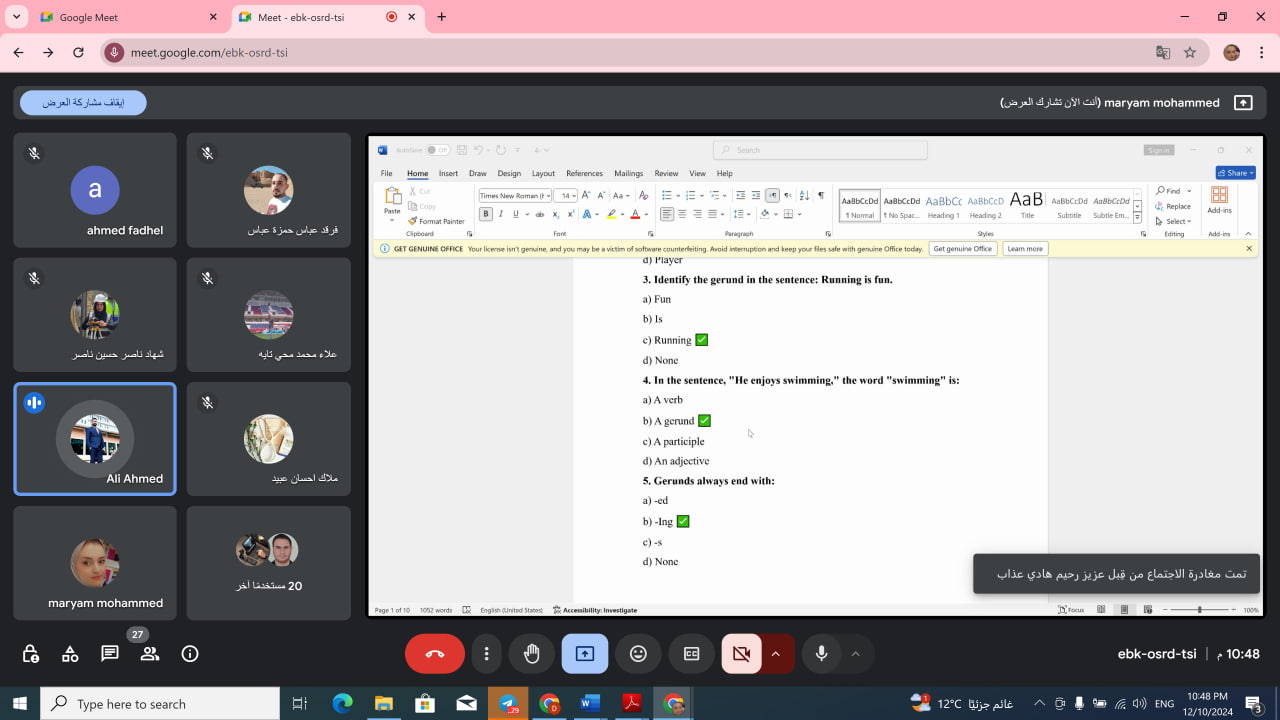This screenshot has width=1280, height=720.
Task: Open Word from the Windows taskbar
Action: click(x=590, y=704)
